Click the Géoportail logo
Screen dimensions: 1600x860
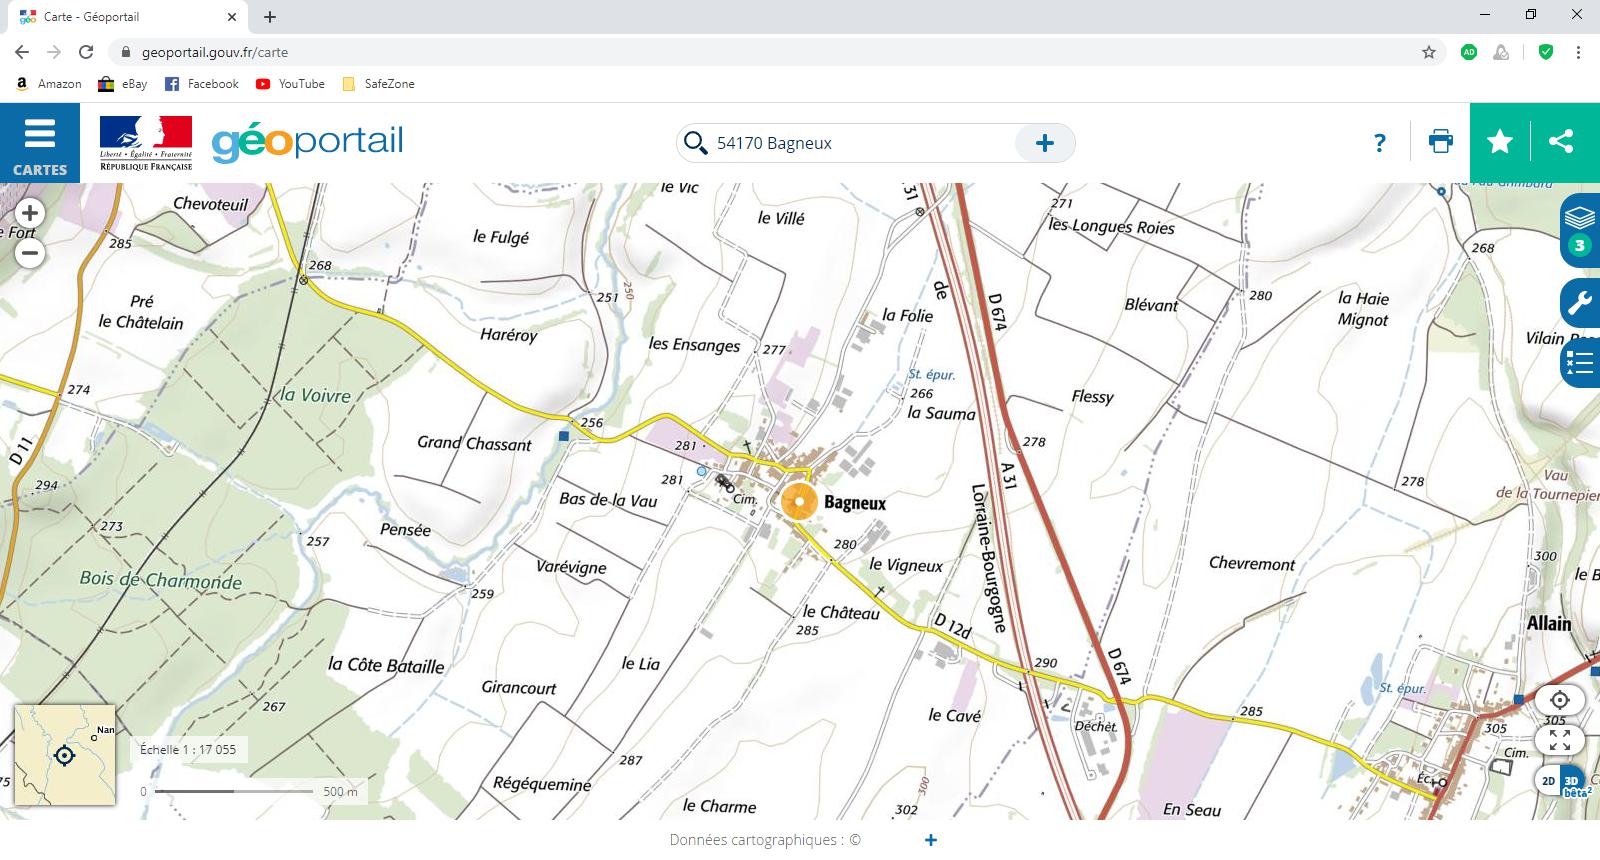[x=307, y=143]
